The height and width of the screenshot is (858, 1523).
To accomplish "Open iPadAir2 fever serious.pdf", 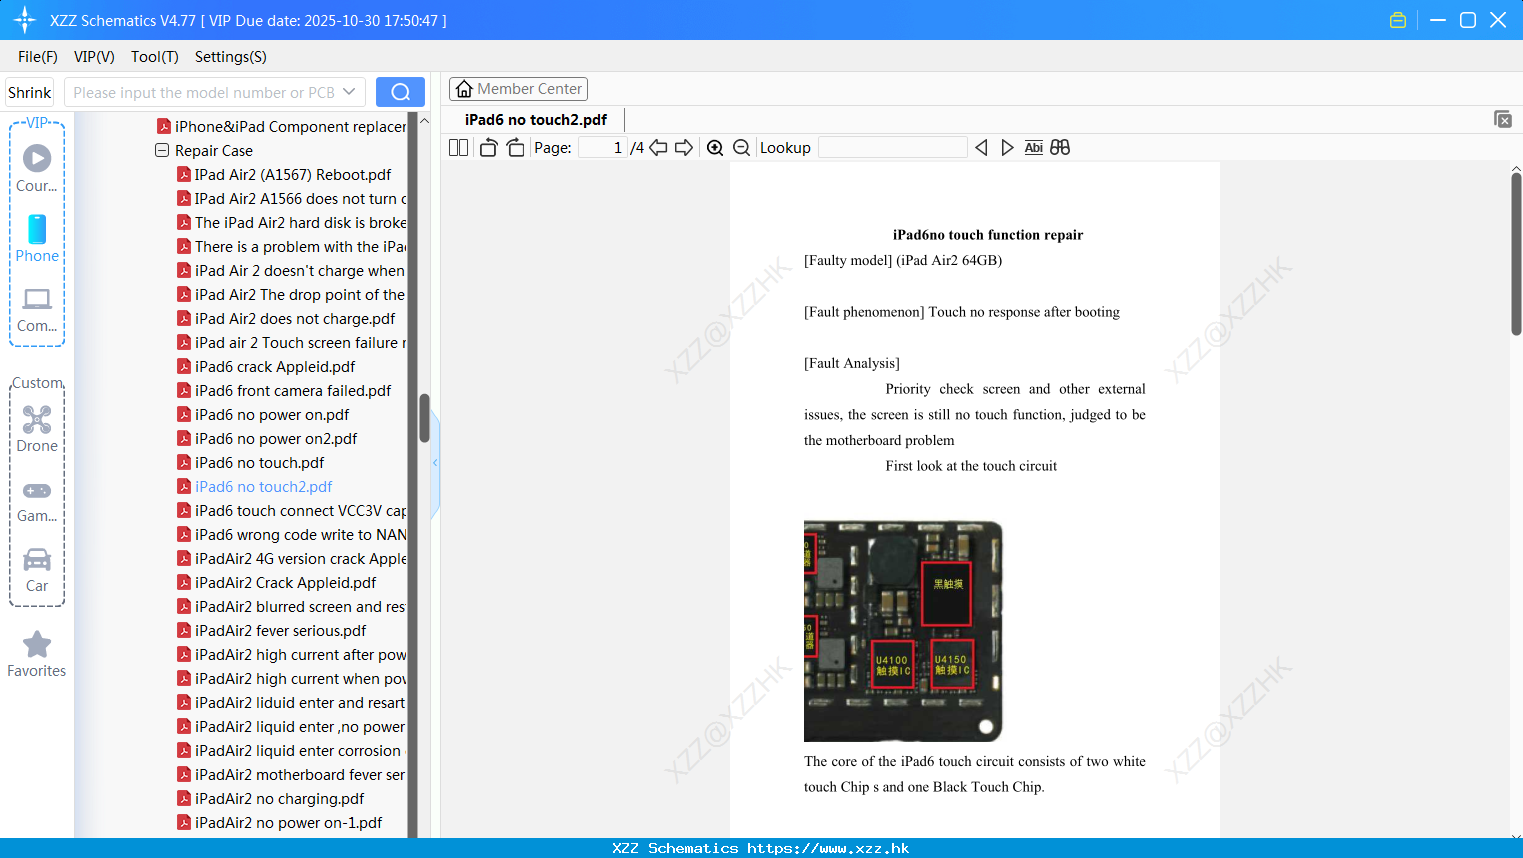I will (x=272, y=631).
